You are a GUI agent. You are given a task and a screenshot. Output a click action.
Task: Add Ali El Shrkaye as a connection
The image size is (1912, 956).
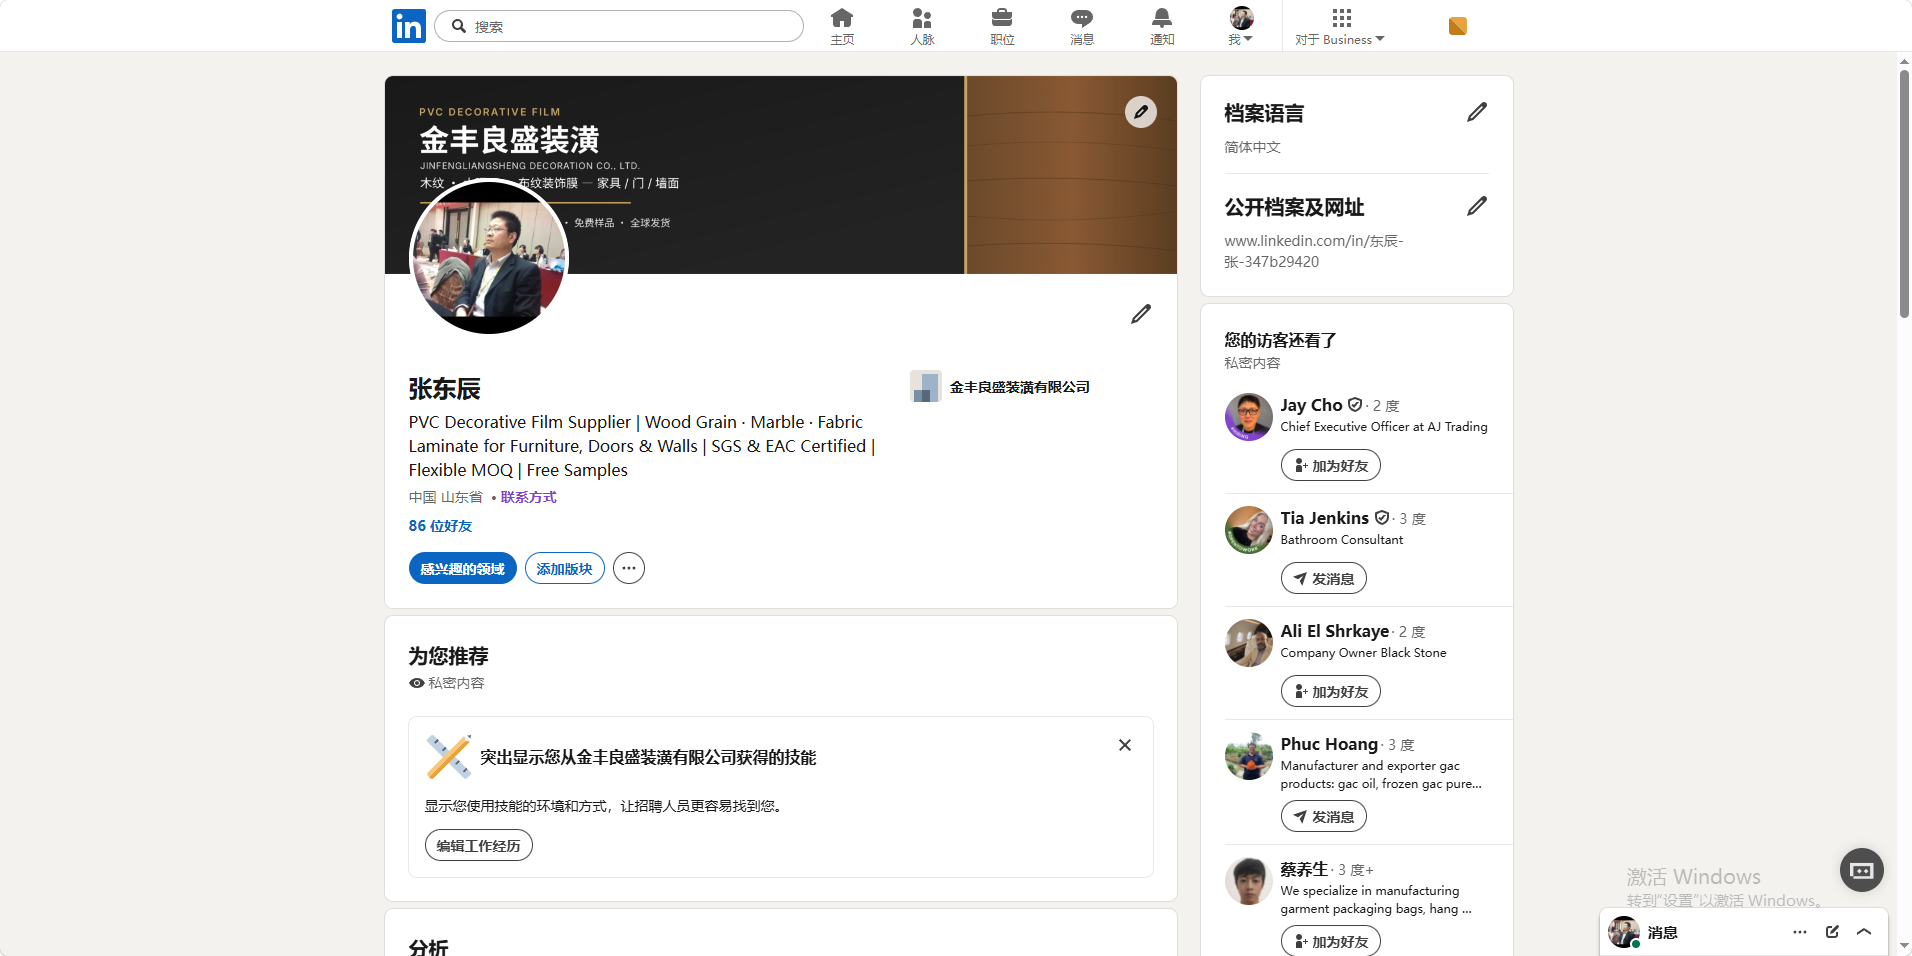pos(1331,692)
